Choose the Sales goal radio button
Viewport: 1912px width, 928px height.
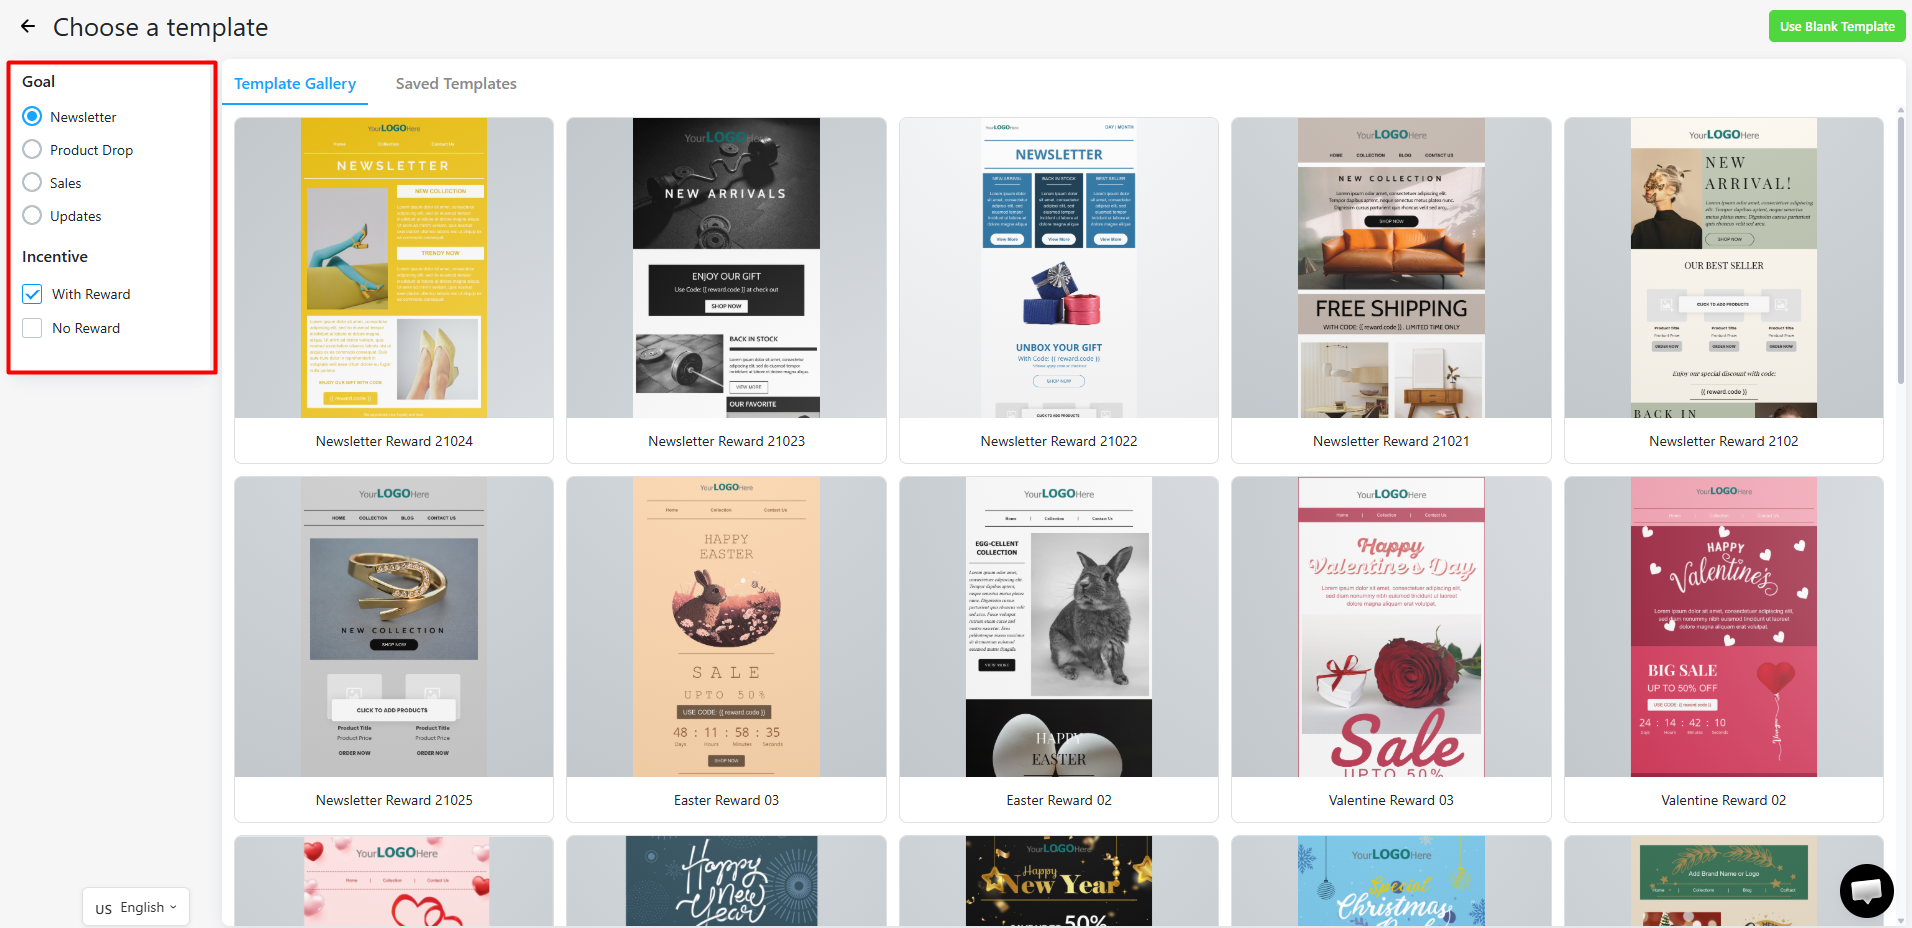[x=32, y=183]
